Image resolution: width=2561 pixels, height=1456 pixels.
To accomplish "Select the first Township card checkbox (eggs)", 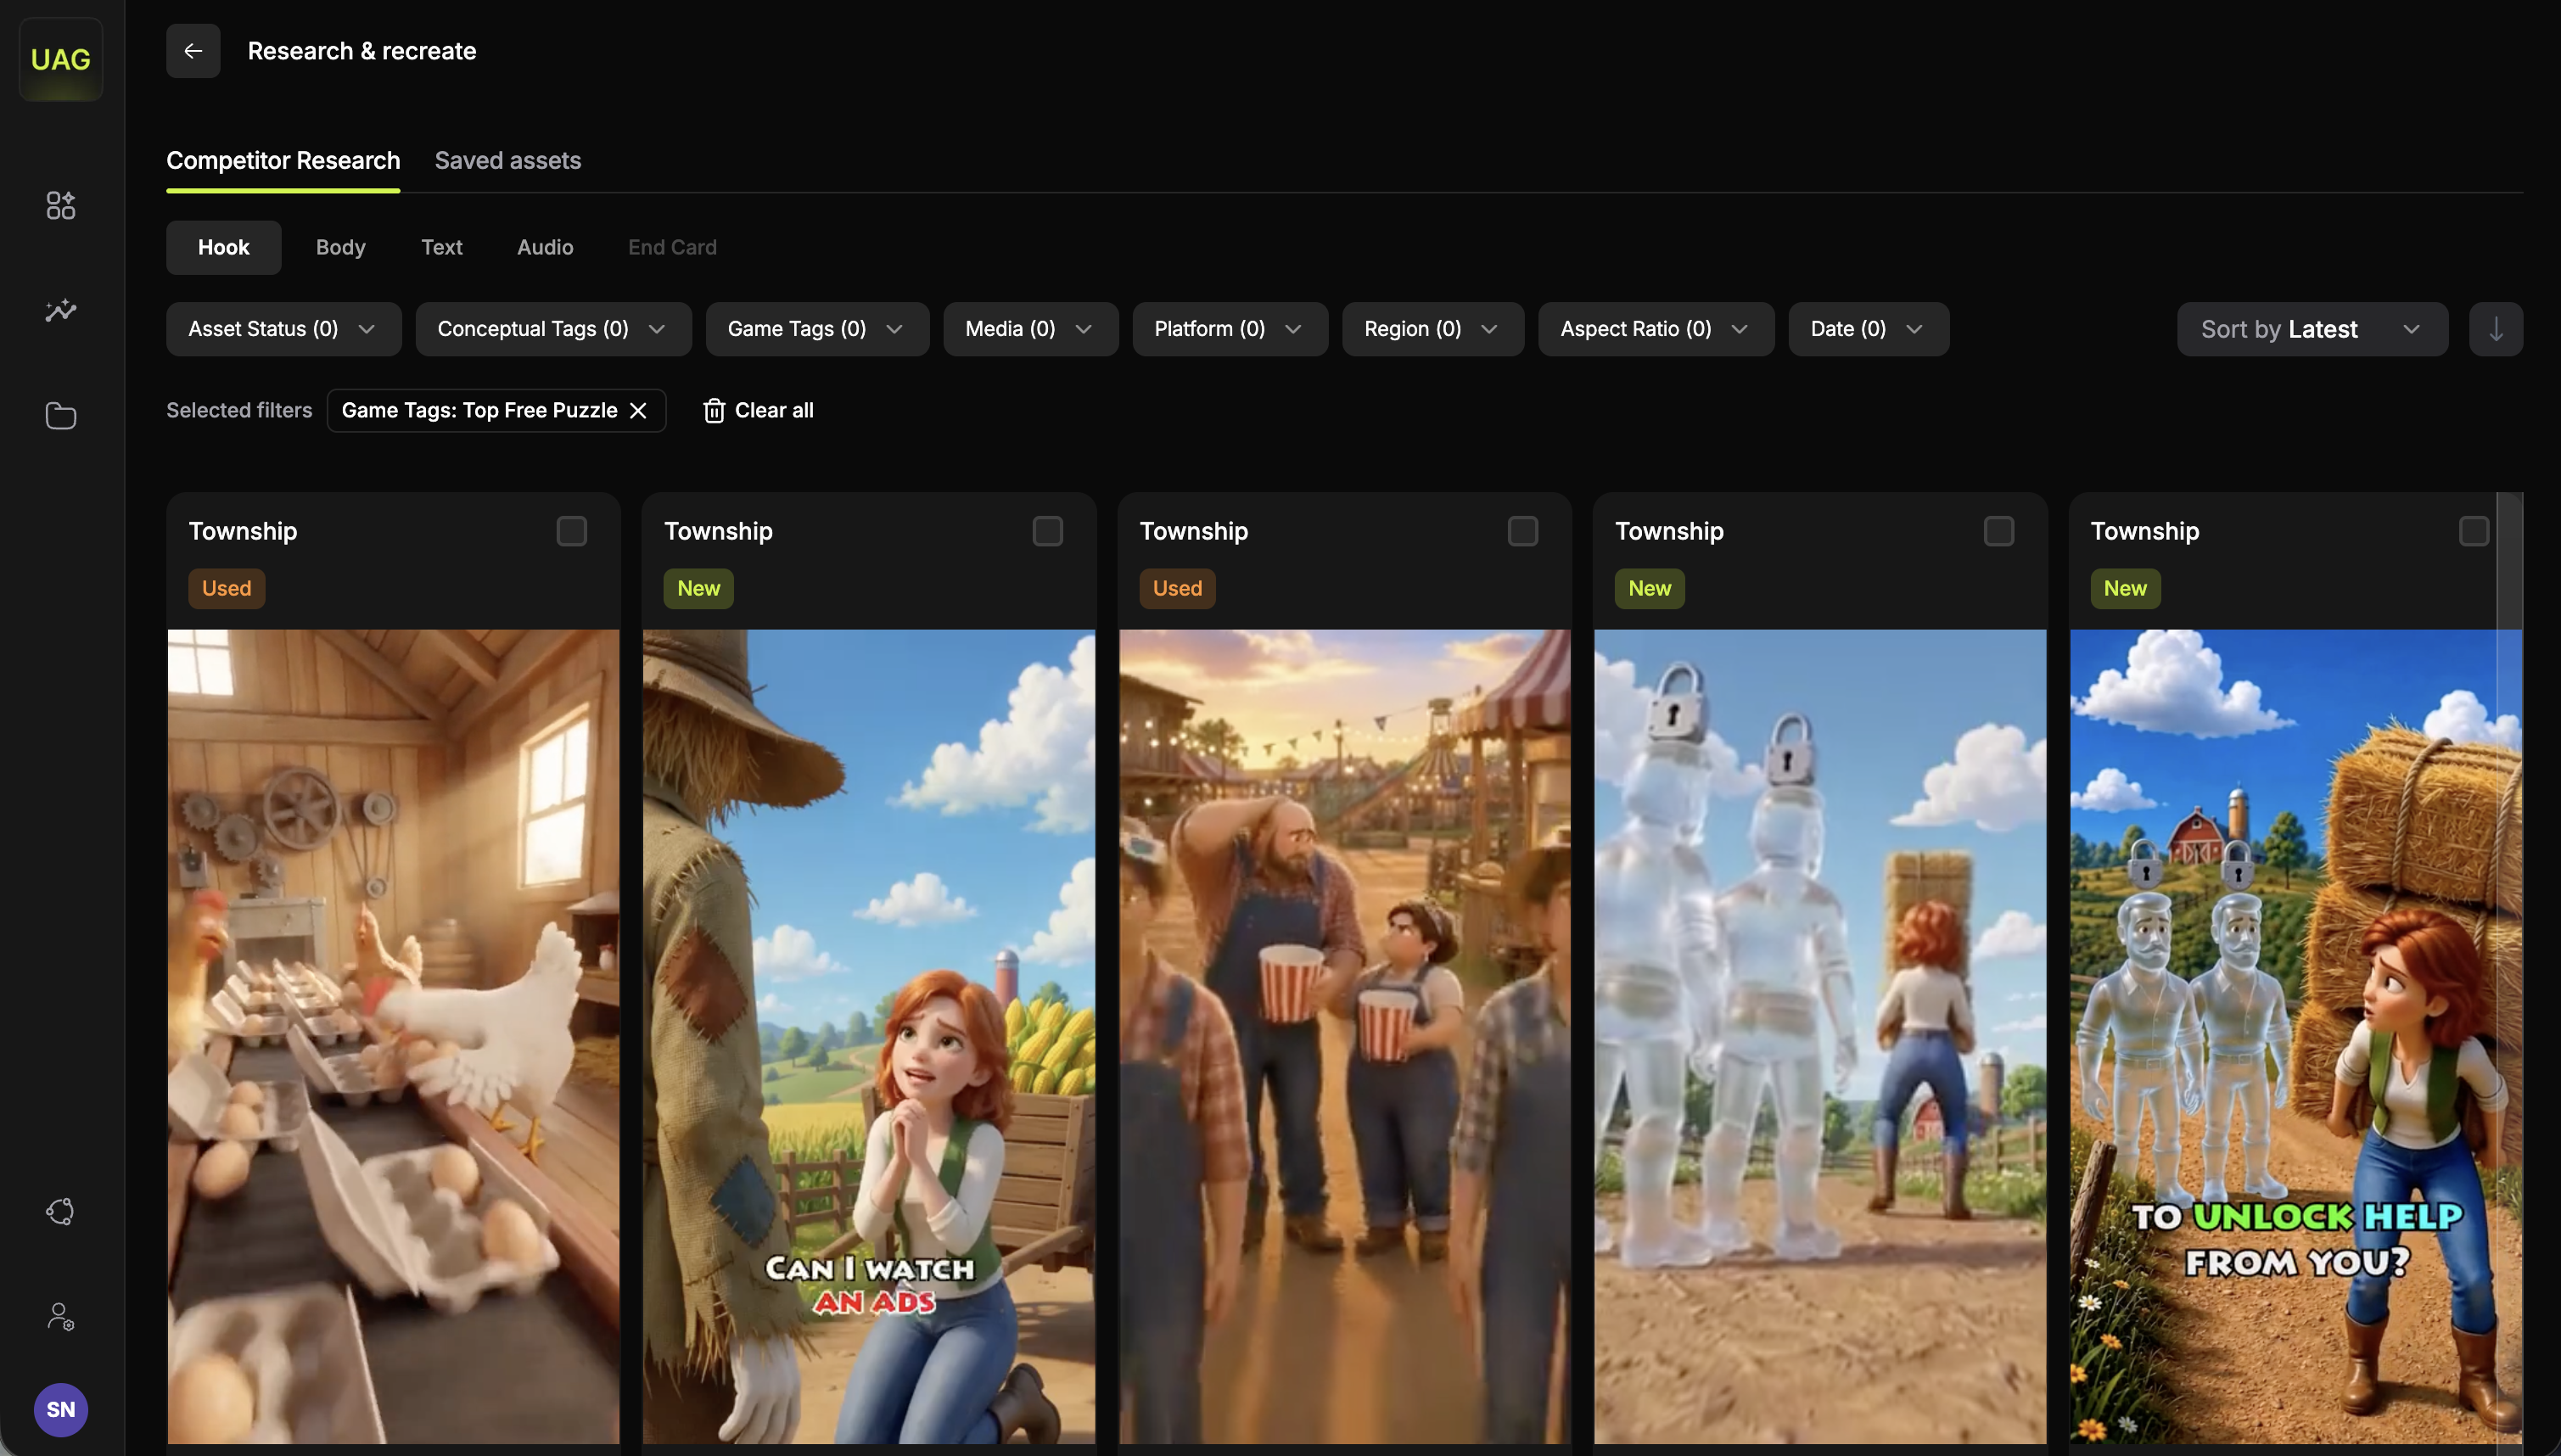I will 572,531.
